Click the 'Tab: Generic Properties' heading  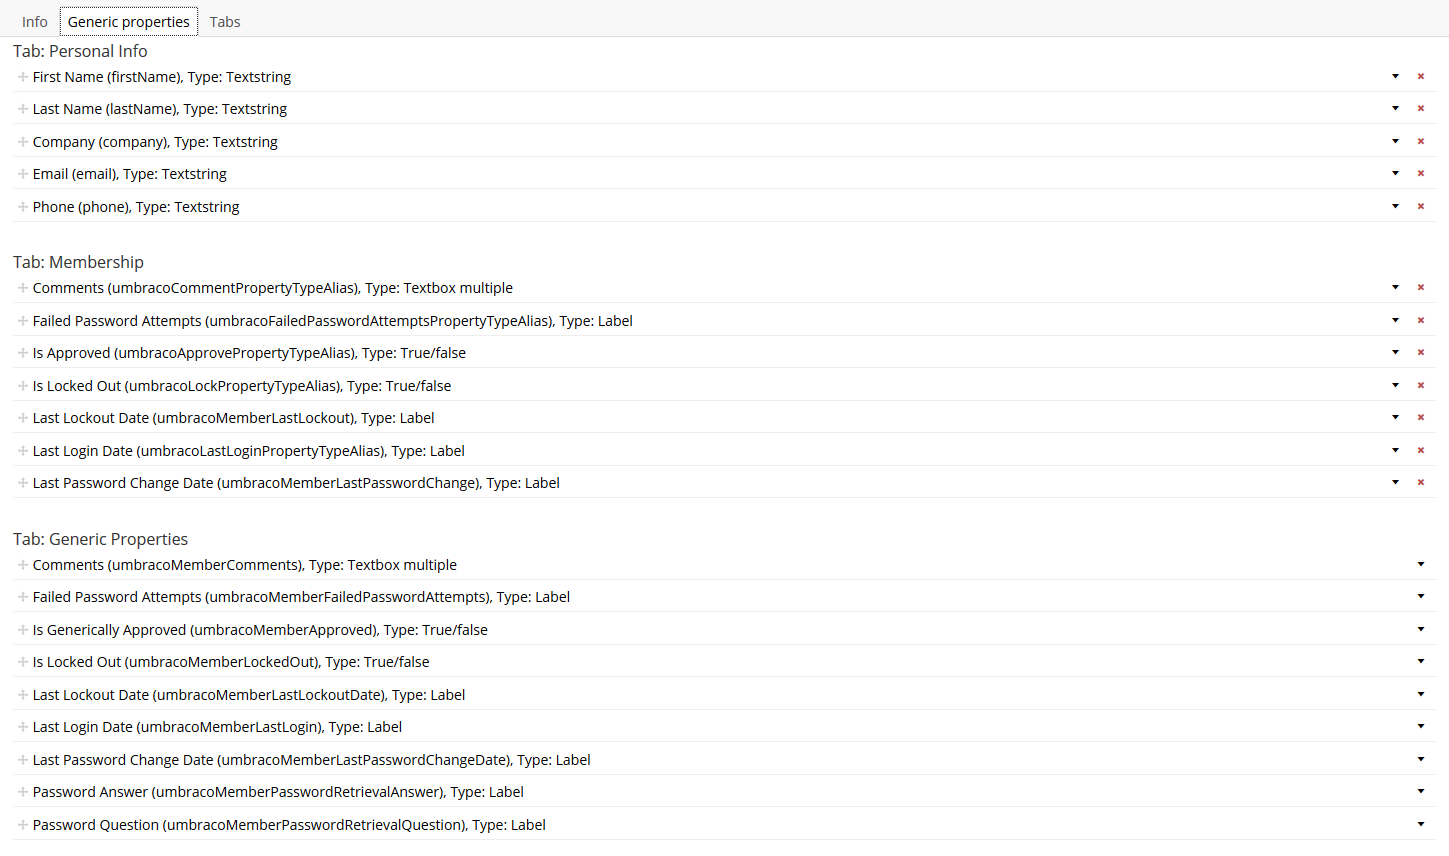[100, 539]
